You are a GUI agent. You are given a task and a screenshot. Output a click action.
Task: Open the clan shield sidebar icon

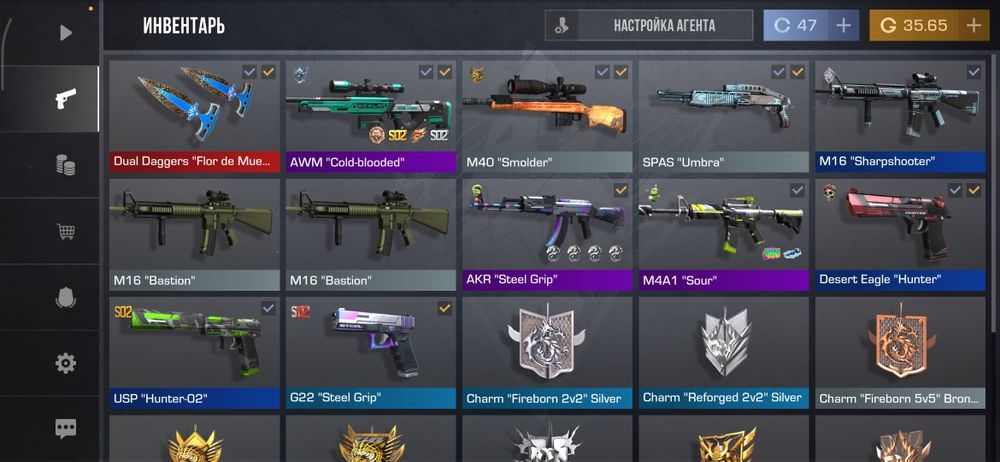[x=66, y=297]
